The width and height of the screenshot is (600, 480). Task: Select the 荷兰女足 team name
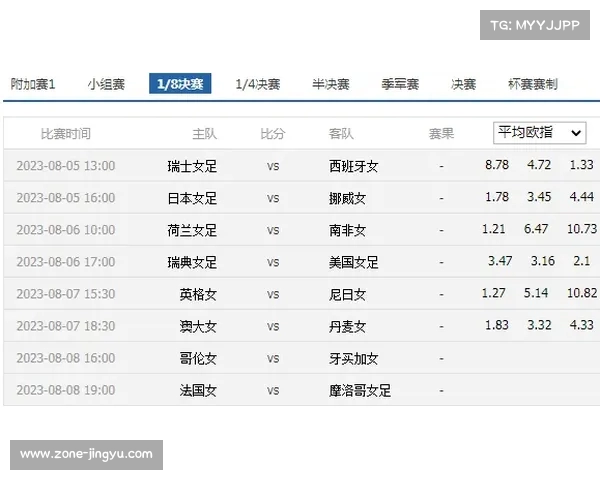[x=192, y=230]
